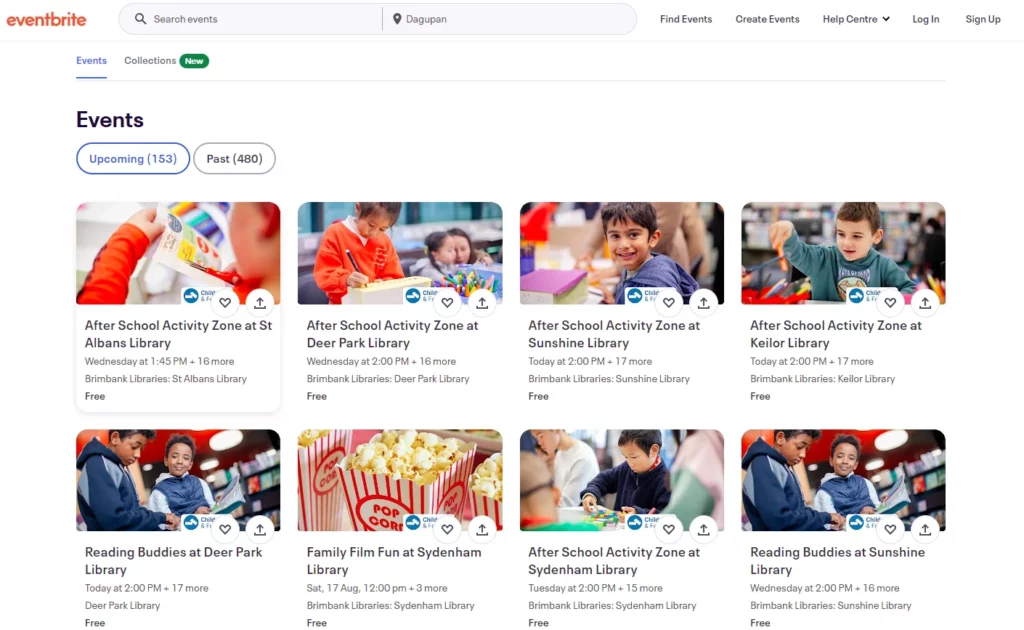Show Upcoming (153) events
Screen dimensions: 1024x630
tap(133, 159)
